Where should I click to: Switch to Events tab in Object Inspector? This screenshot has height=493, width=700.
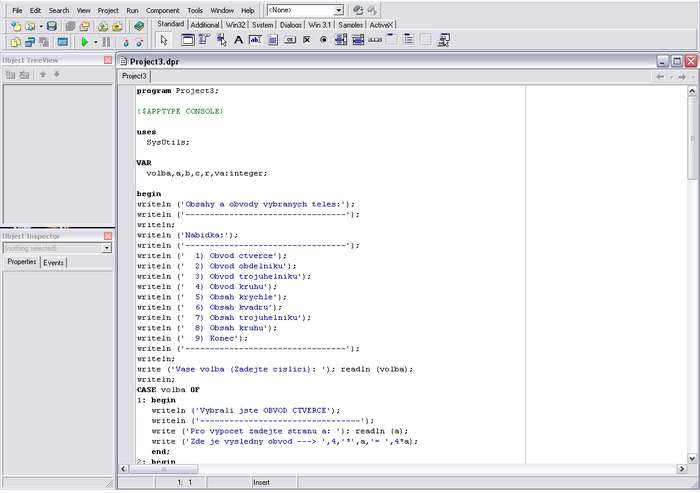53,262
